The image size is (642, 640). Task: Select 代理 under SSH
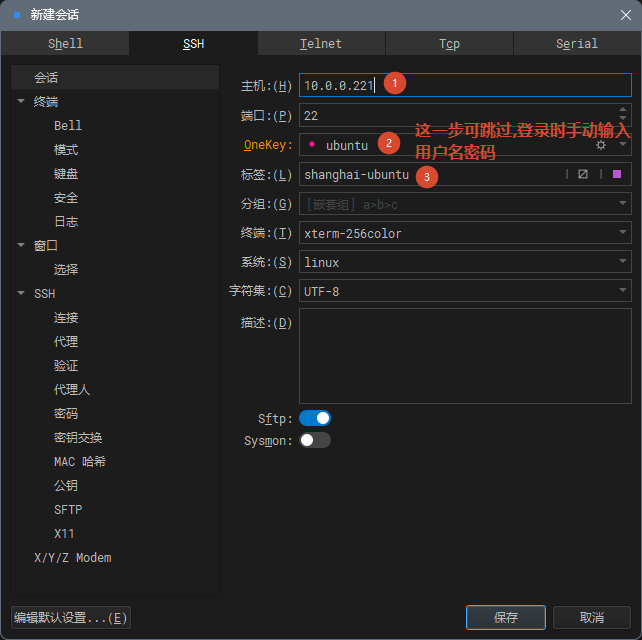[x=66, y=341]
